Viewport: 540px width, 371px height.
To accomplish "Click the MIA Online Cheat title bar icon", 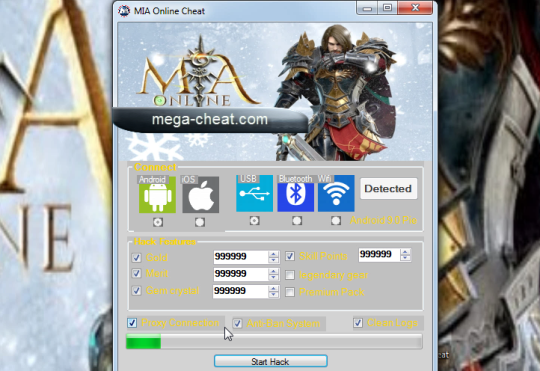I will point(124,11).
